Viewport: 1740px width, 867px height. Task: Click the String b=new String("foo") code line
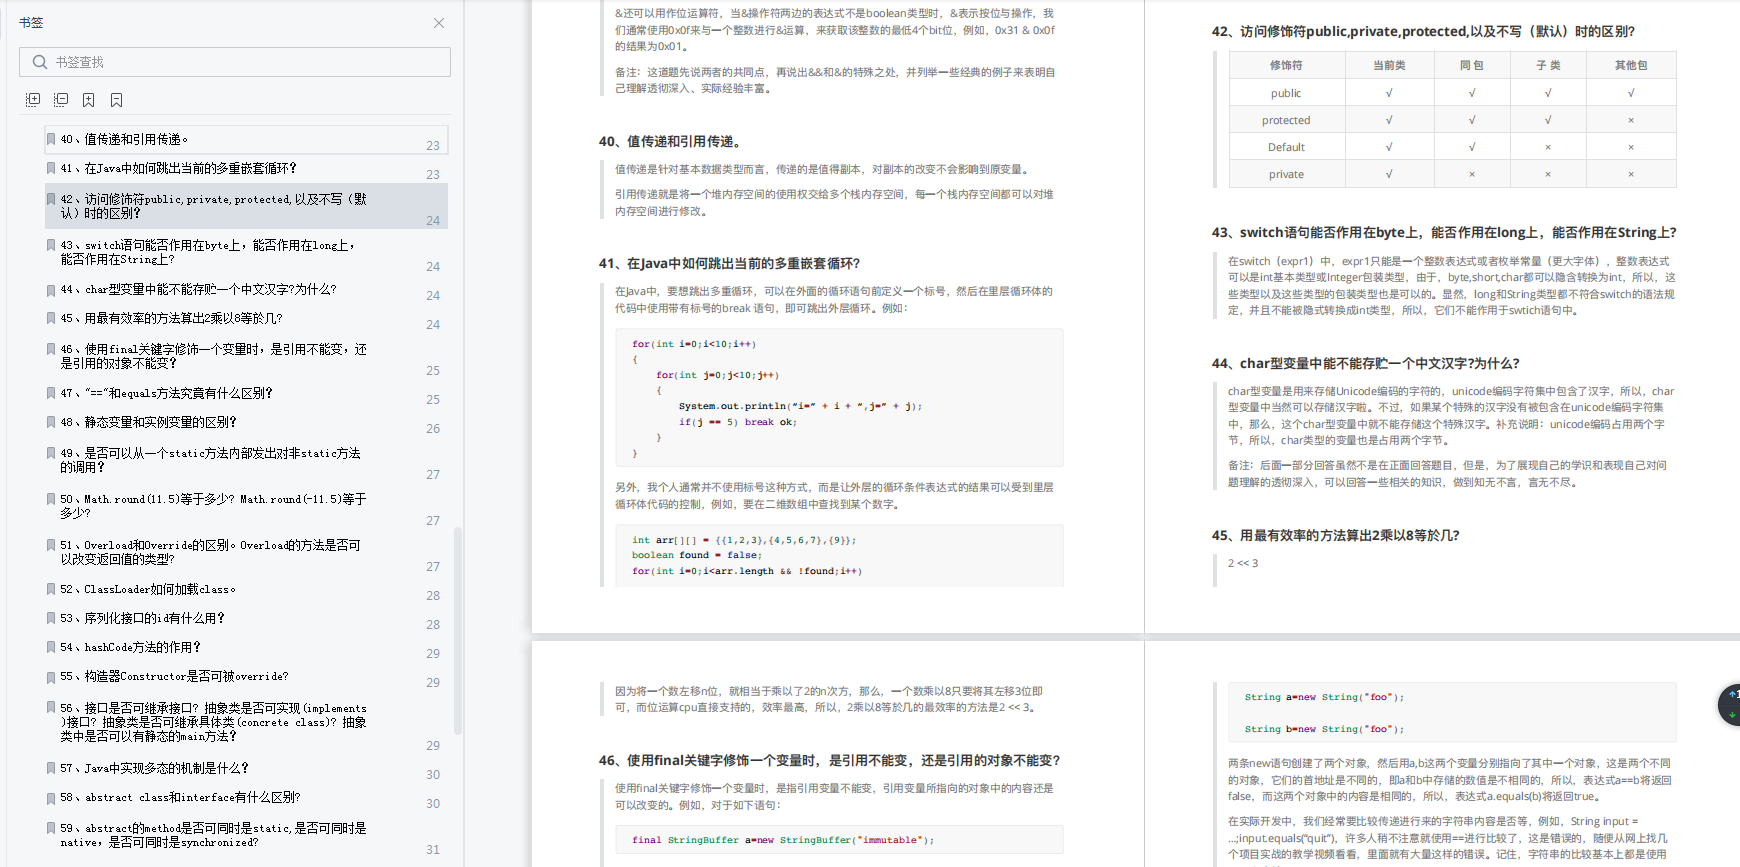(x=1324, y=729)
